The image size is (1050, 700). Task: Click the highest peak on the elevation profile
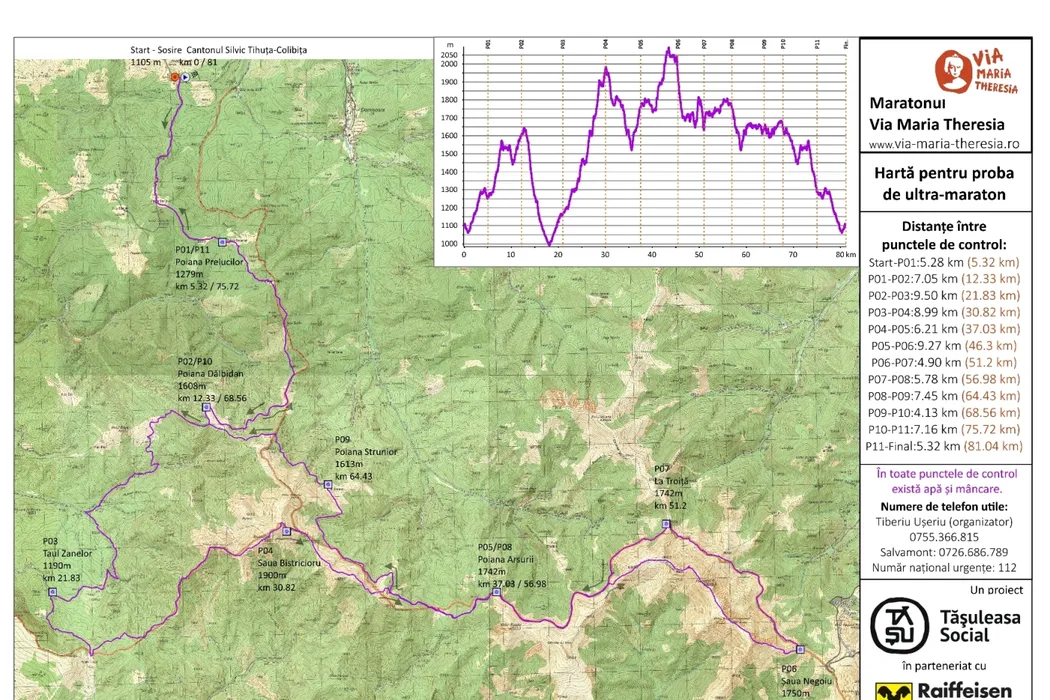(x=669, y=48)
